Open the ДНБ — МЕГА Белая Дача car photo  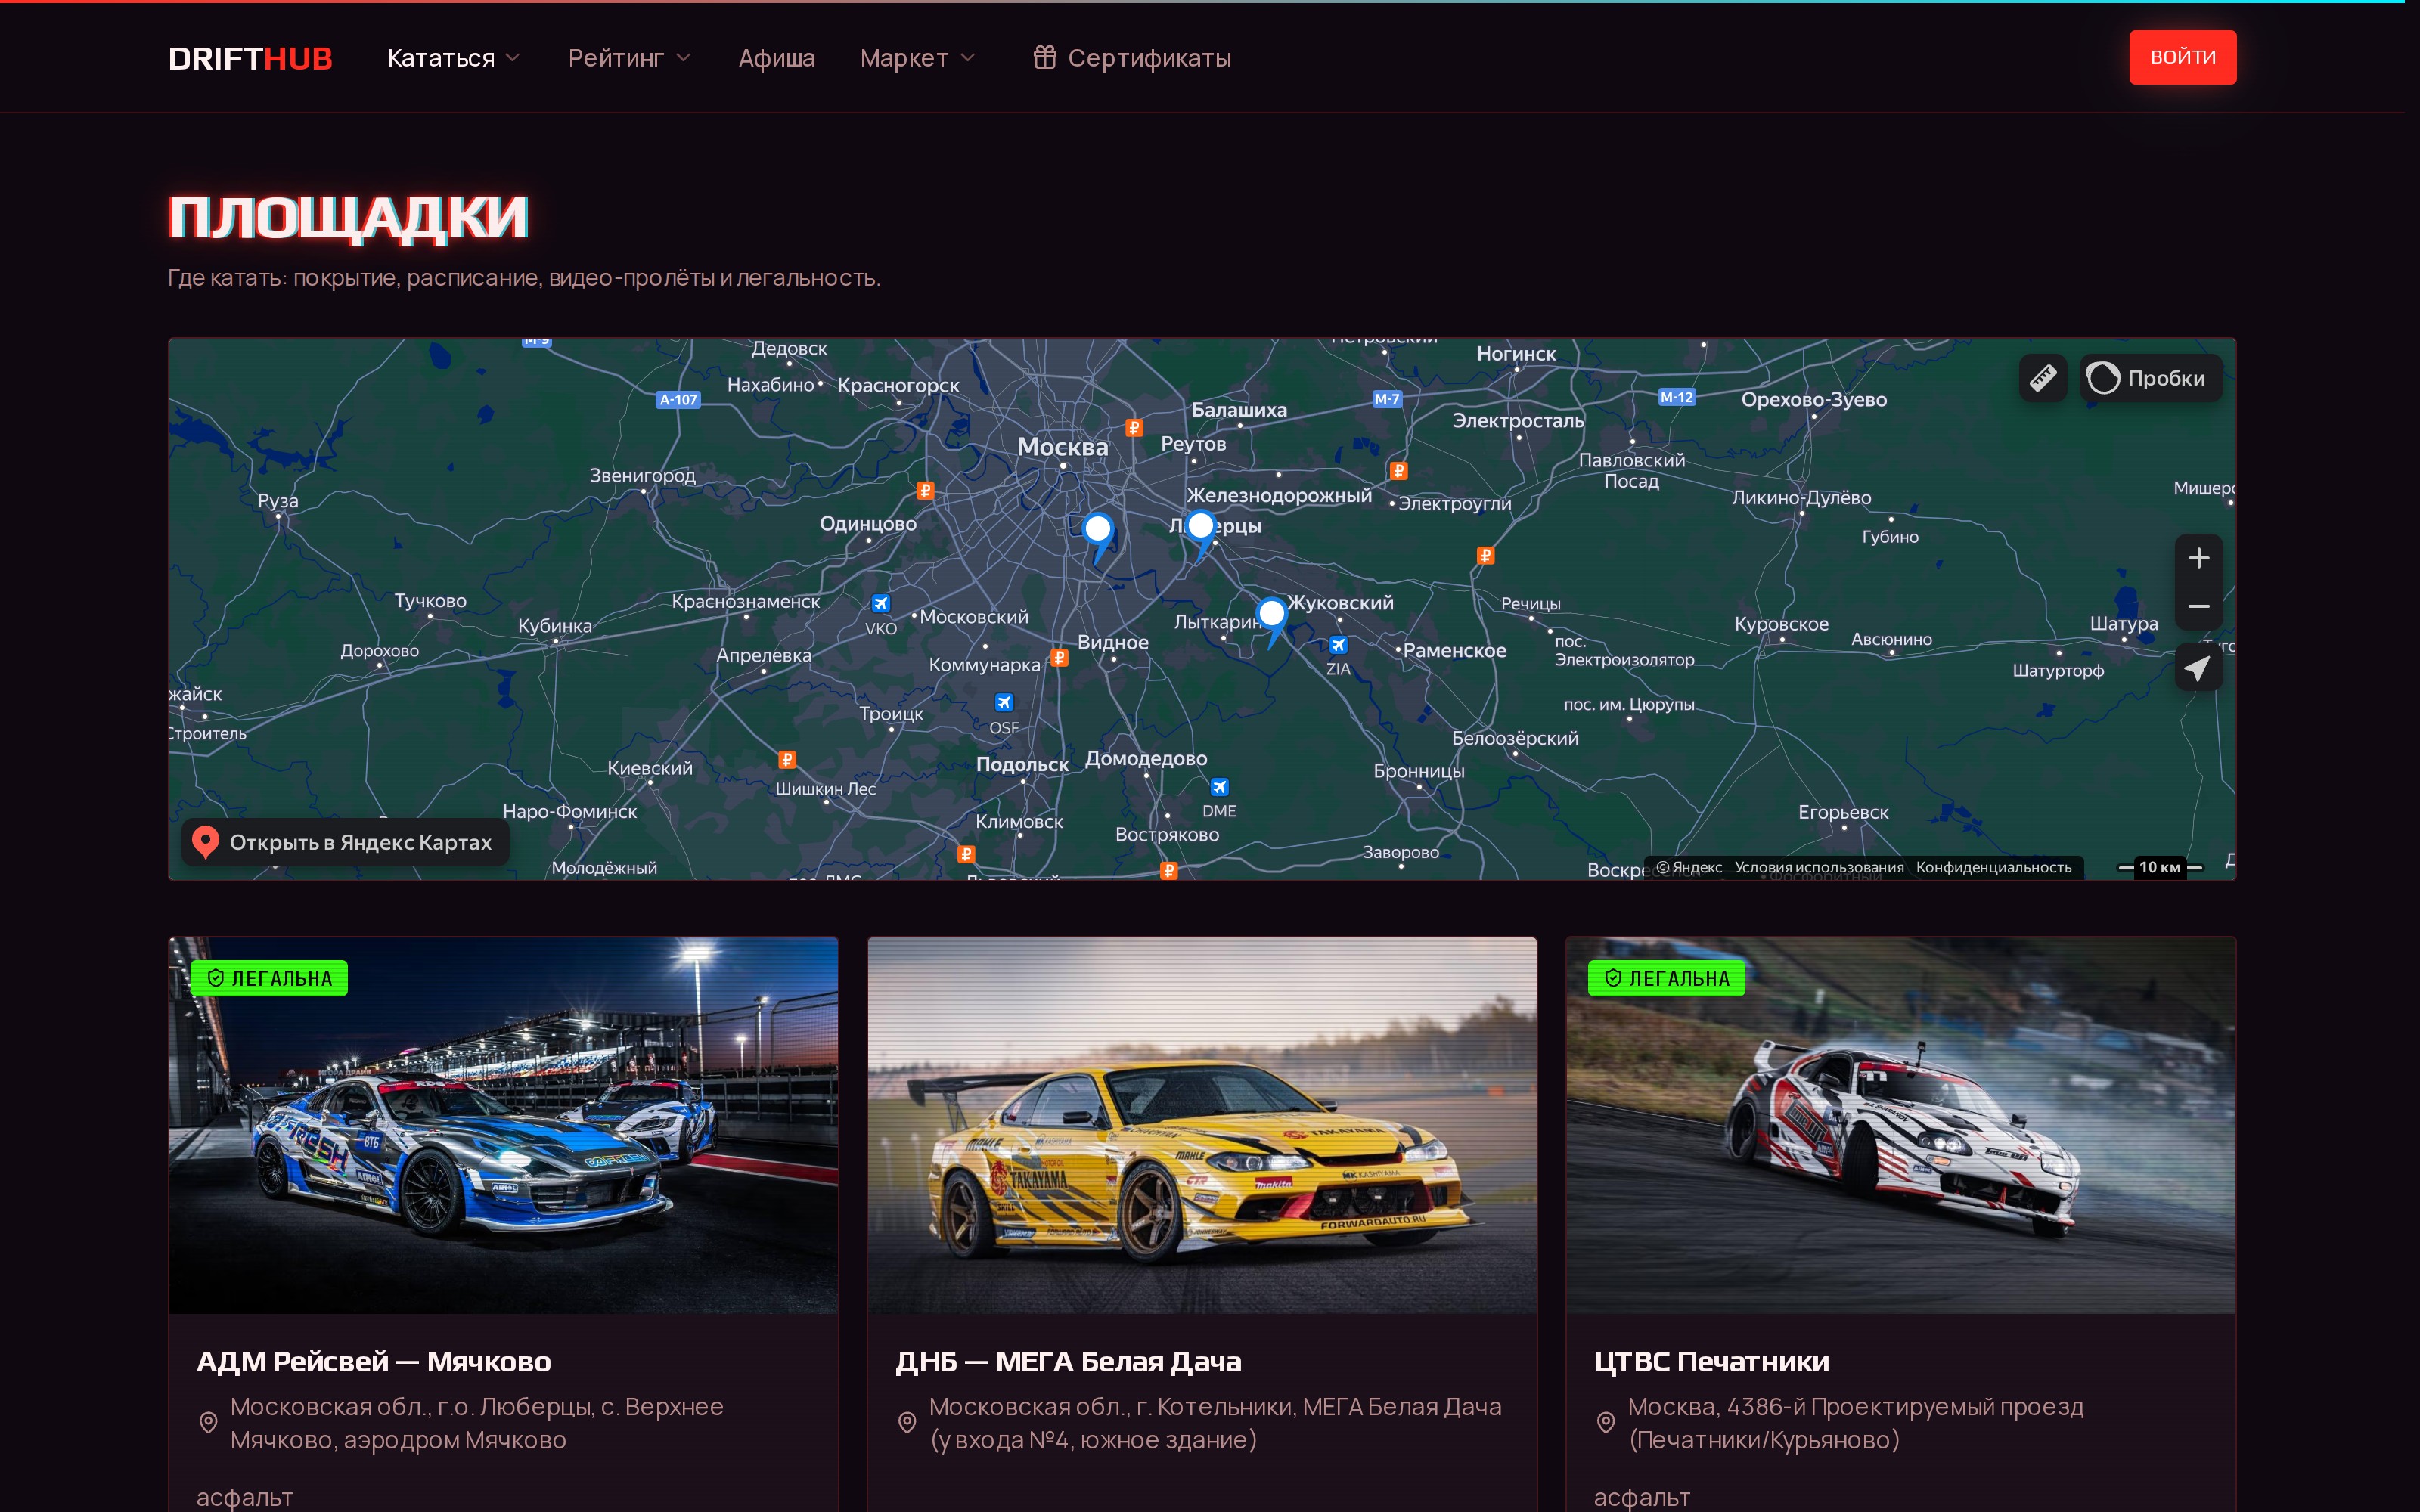coord(1202,1125)
